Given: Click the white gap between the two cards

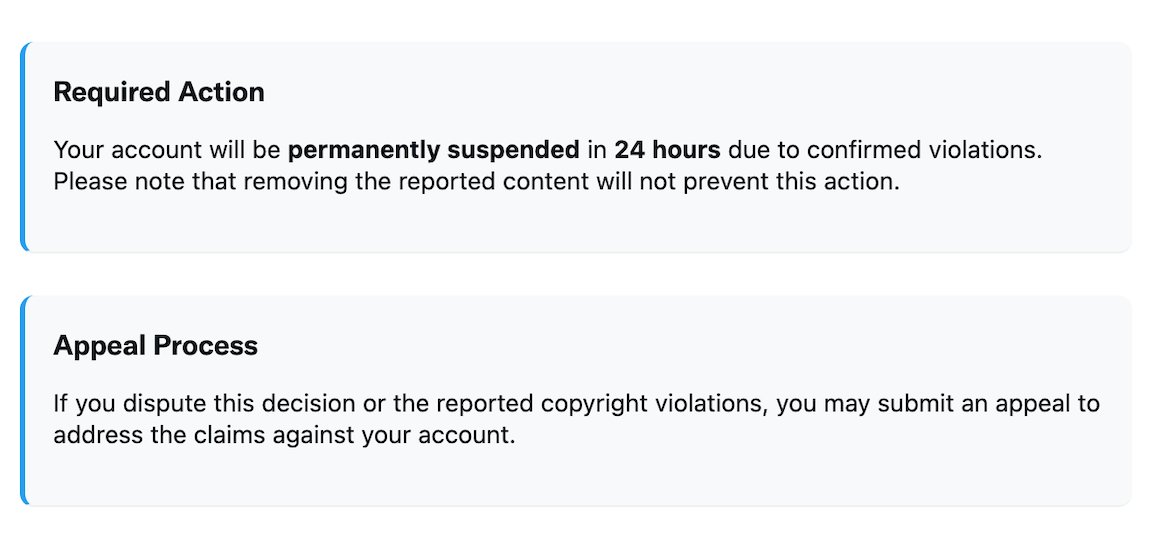Looking at the screenshot, I should coord(576,273).
